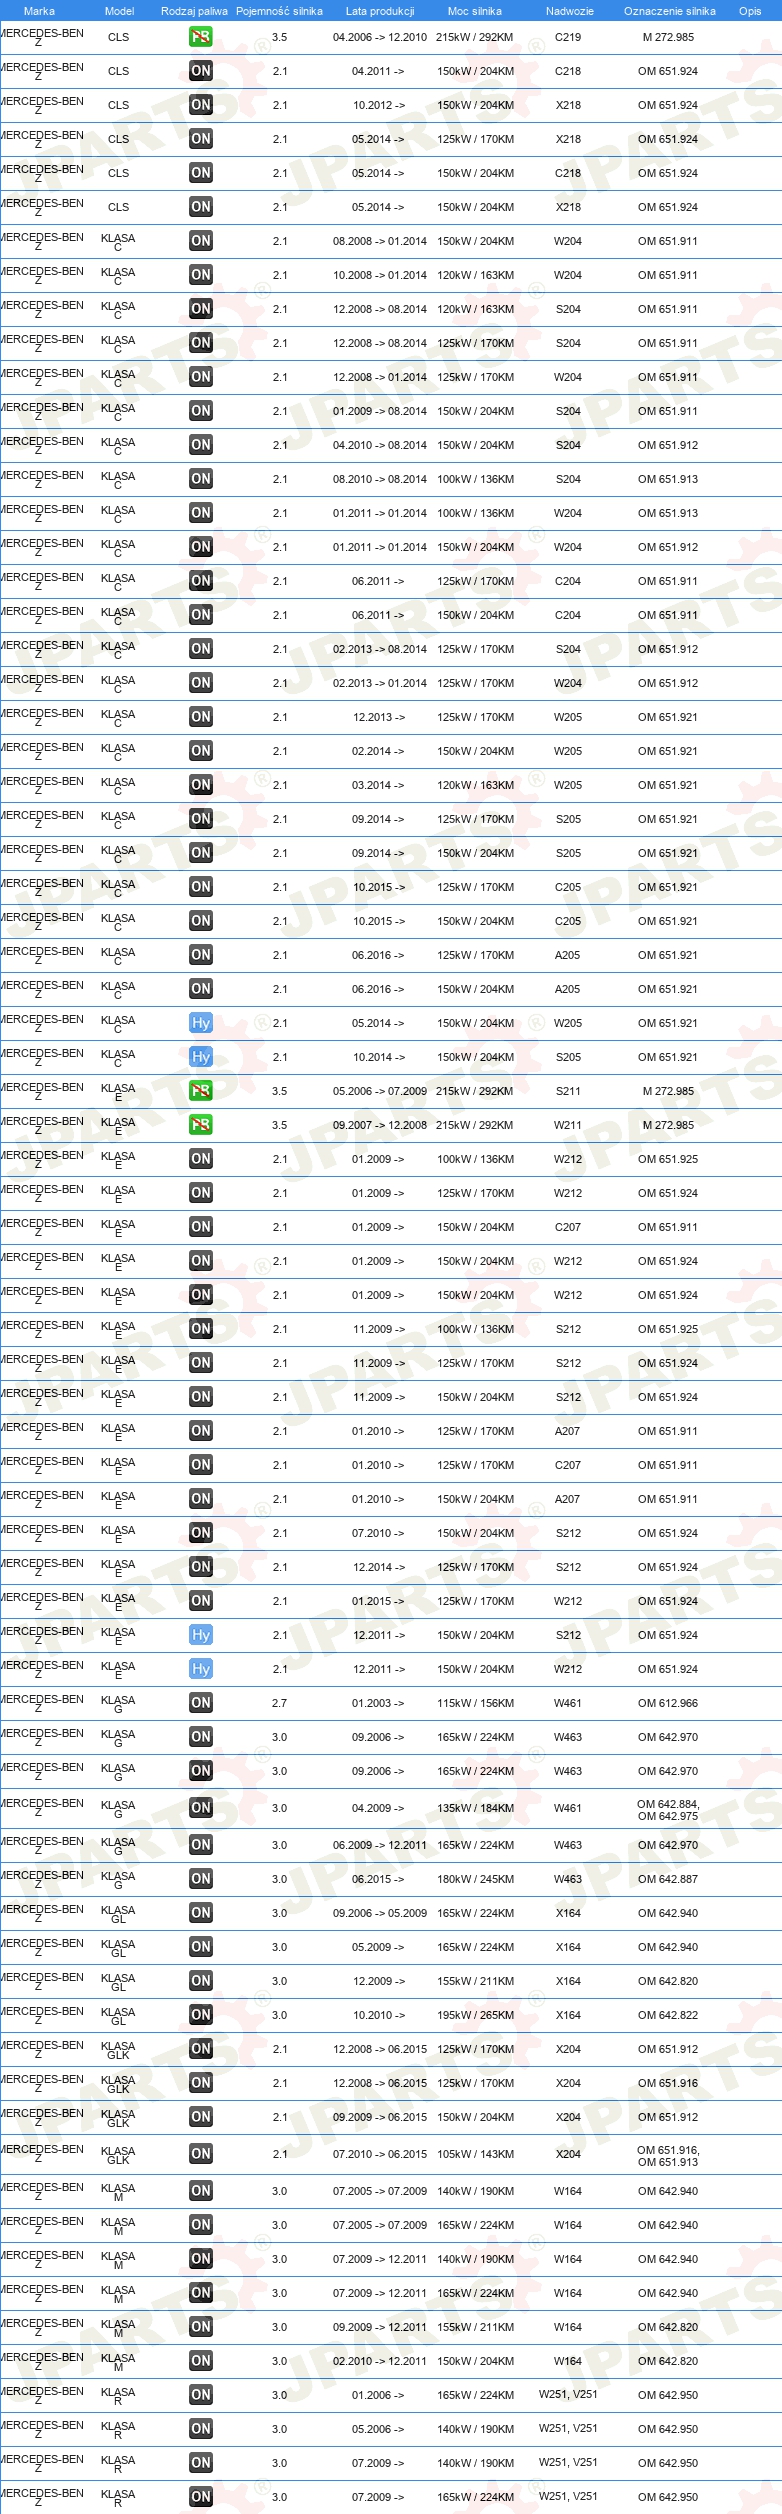782x2514 pixels.
Task: Select the date range 04.2006 -> 12.2010
Action: pyautogui.click(x=380, y=37)
